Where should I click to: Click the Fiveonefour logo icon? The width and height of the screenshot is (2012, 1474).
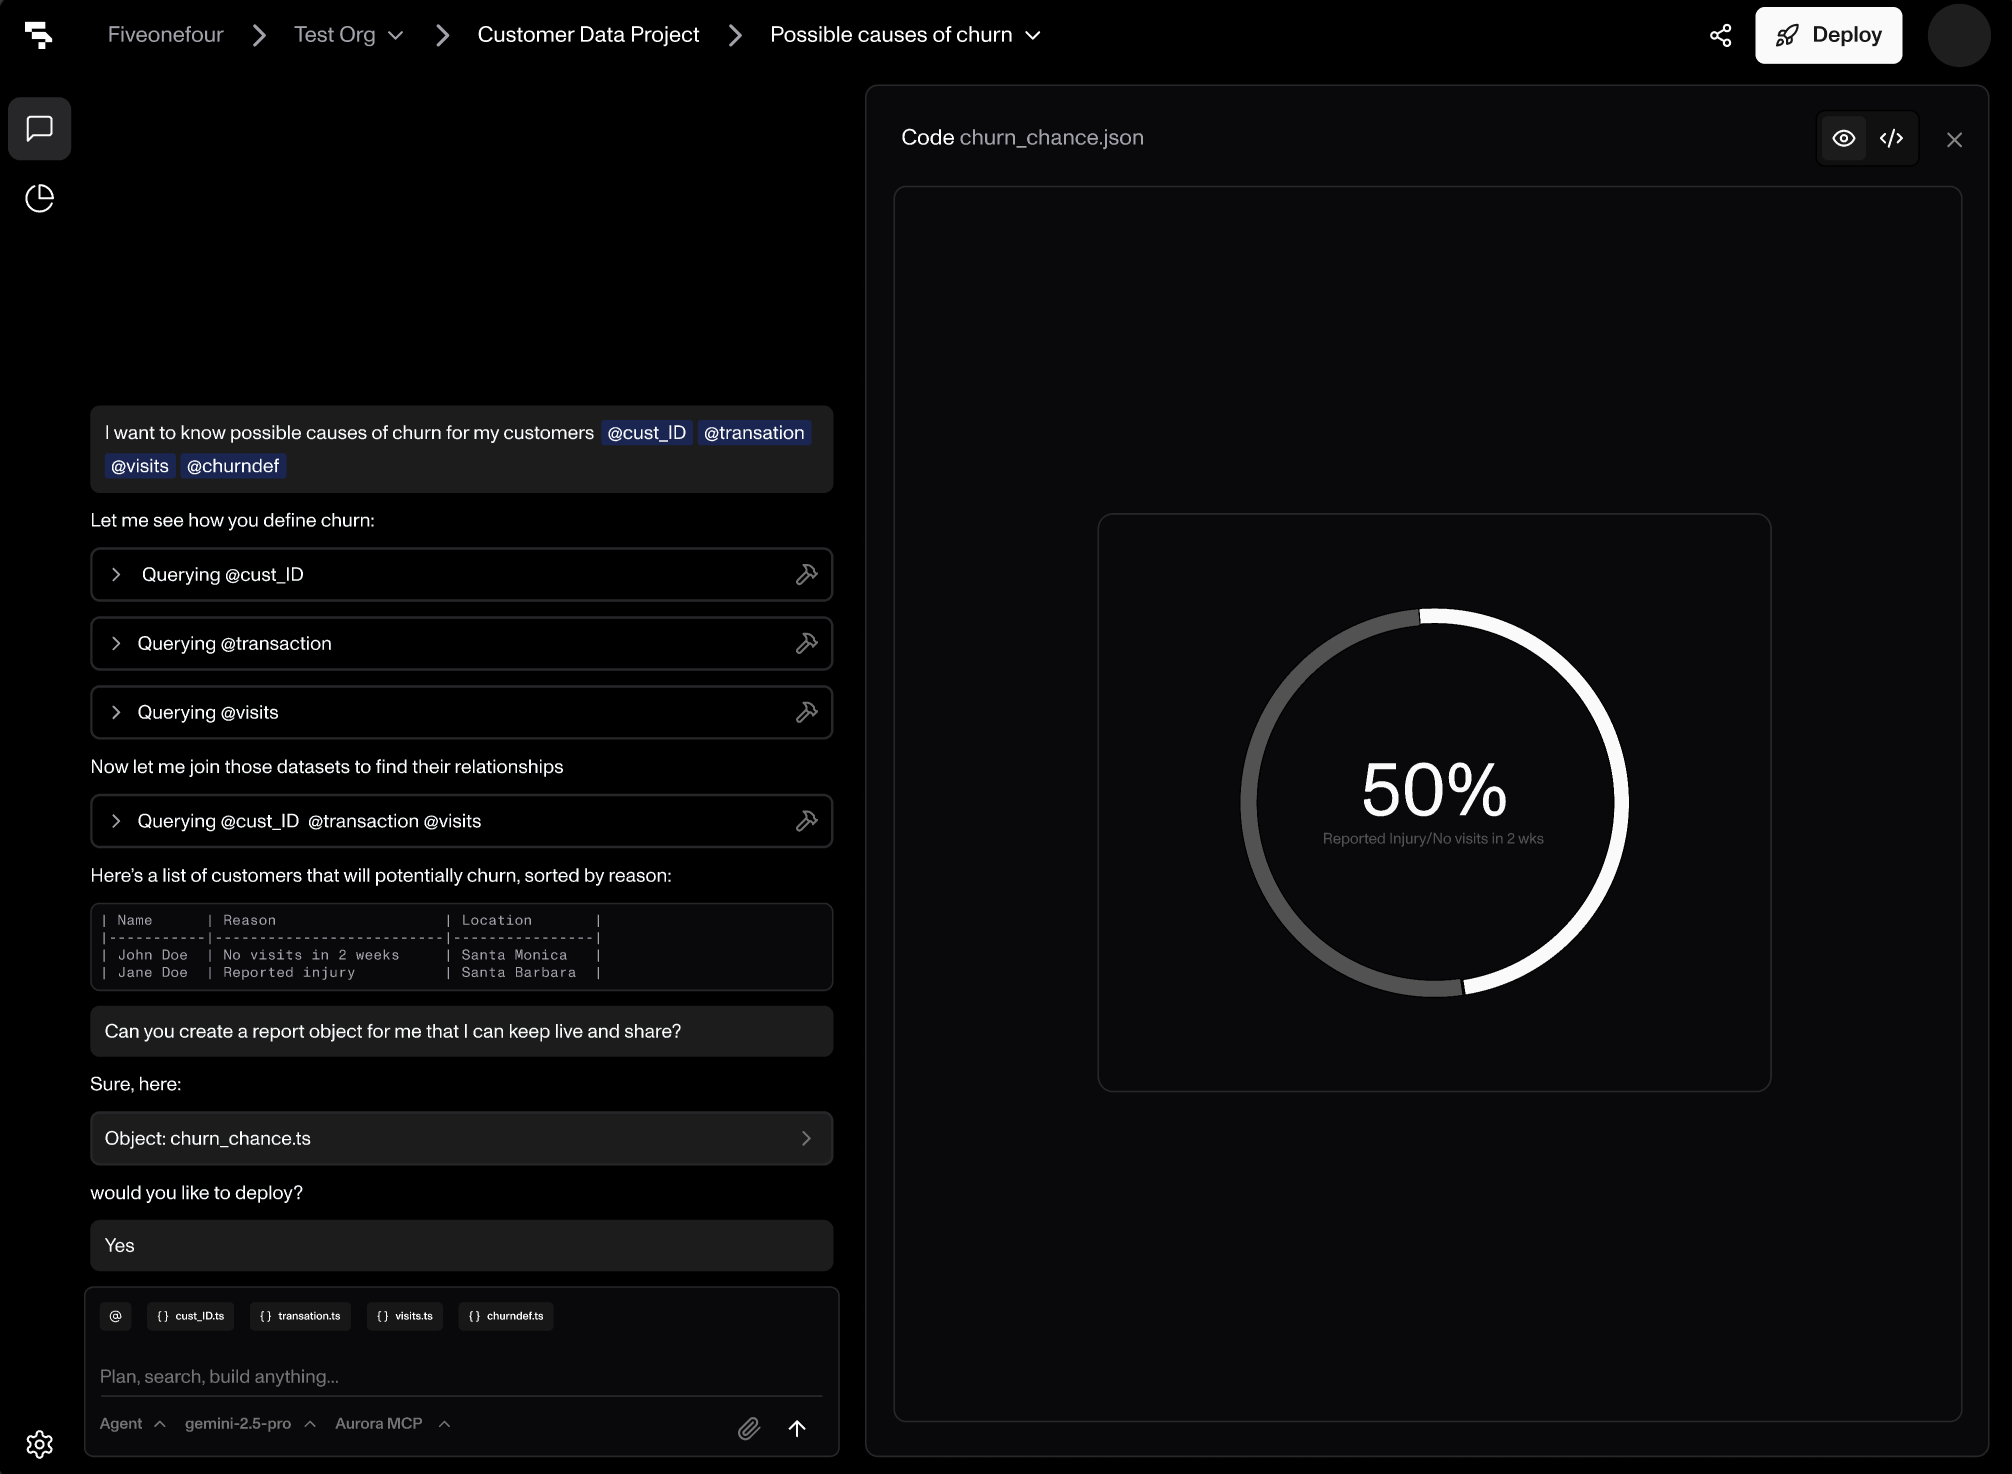[38, 35]
